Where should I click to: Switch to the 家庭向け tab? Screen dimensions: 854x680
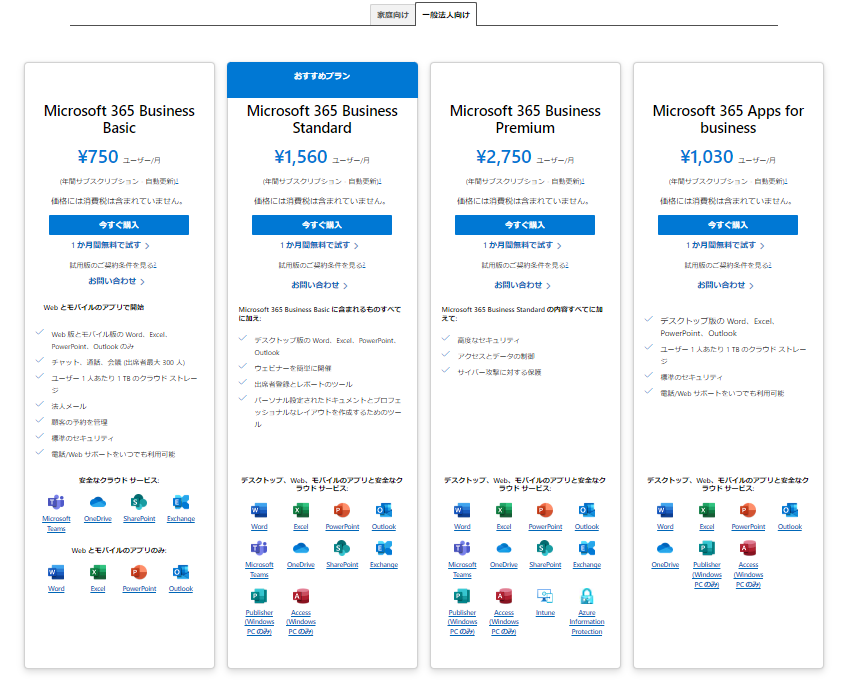(x=392, y=15)
